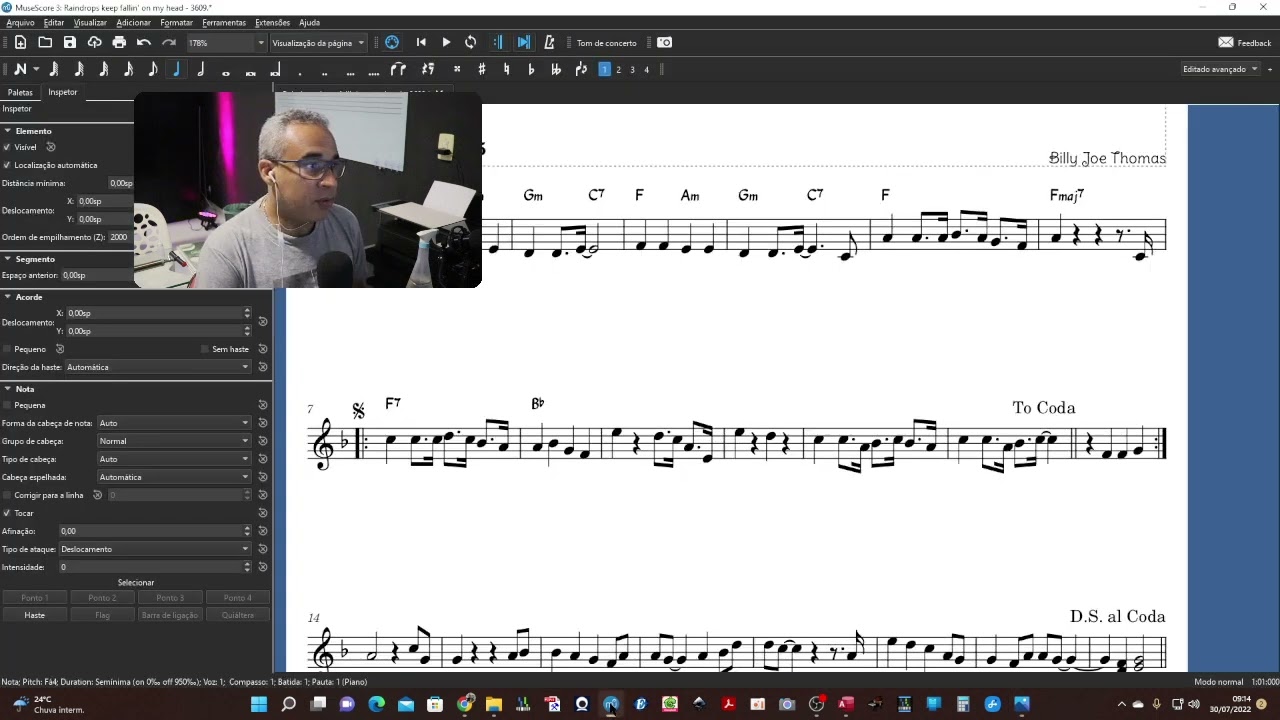The image size is (1280, 720).
Task: Open a file using the folder icon
Action: click(45, 42)
